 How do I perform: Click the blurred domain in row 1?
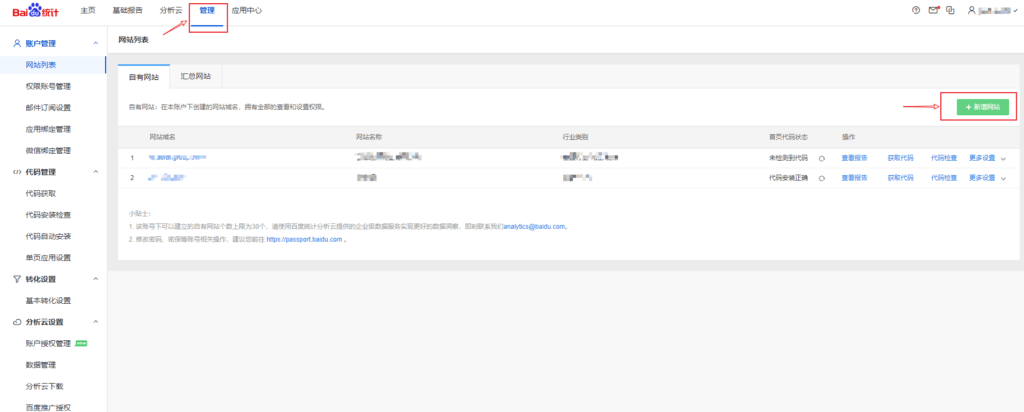177,158
